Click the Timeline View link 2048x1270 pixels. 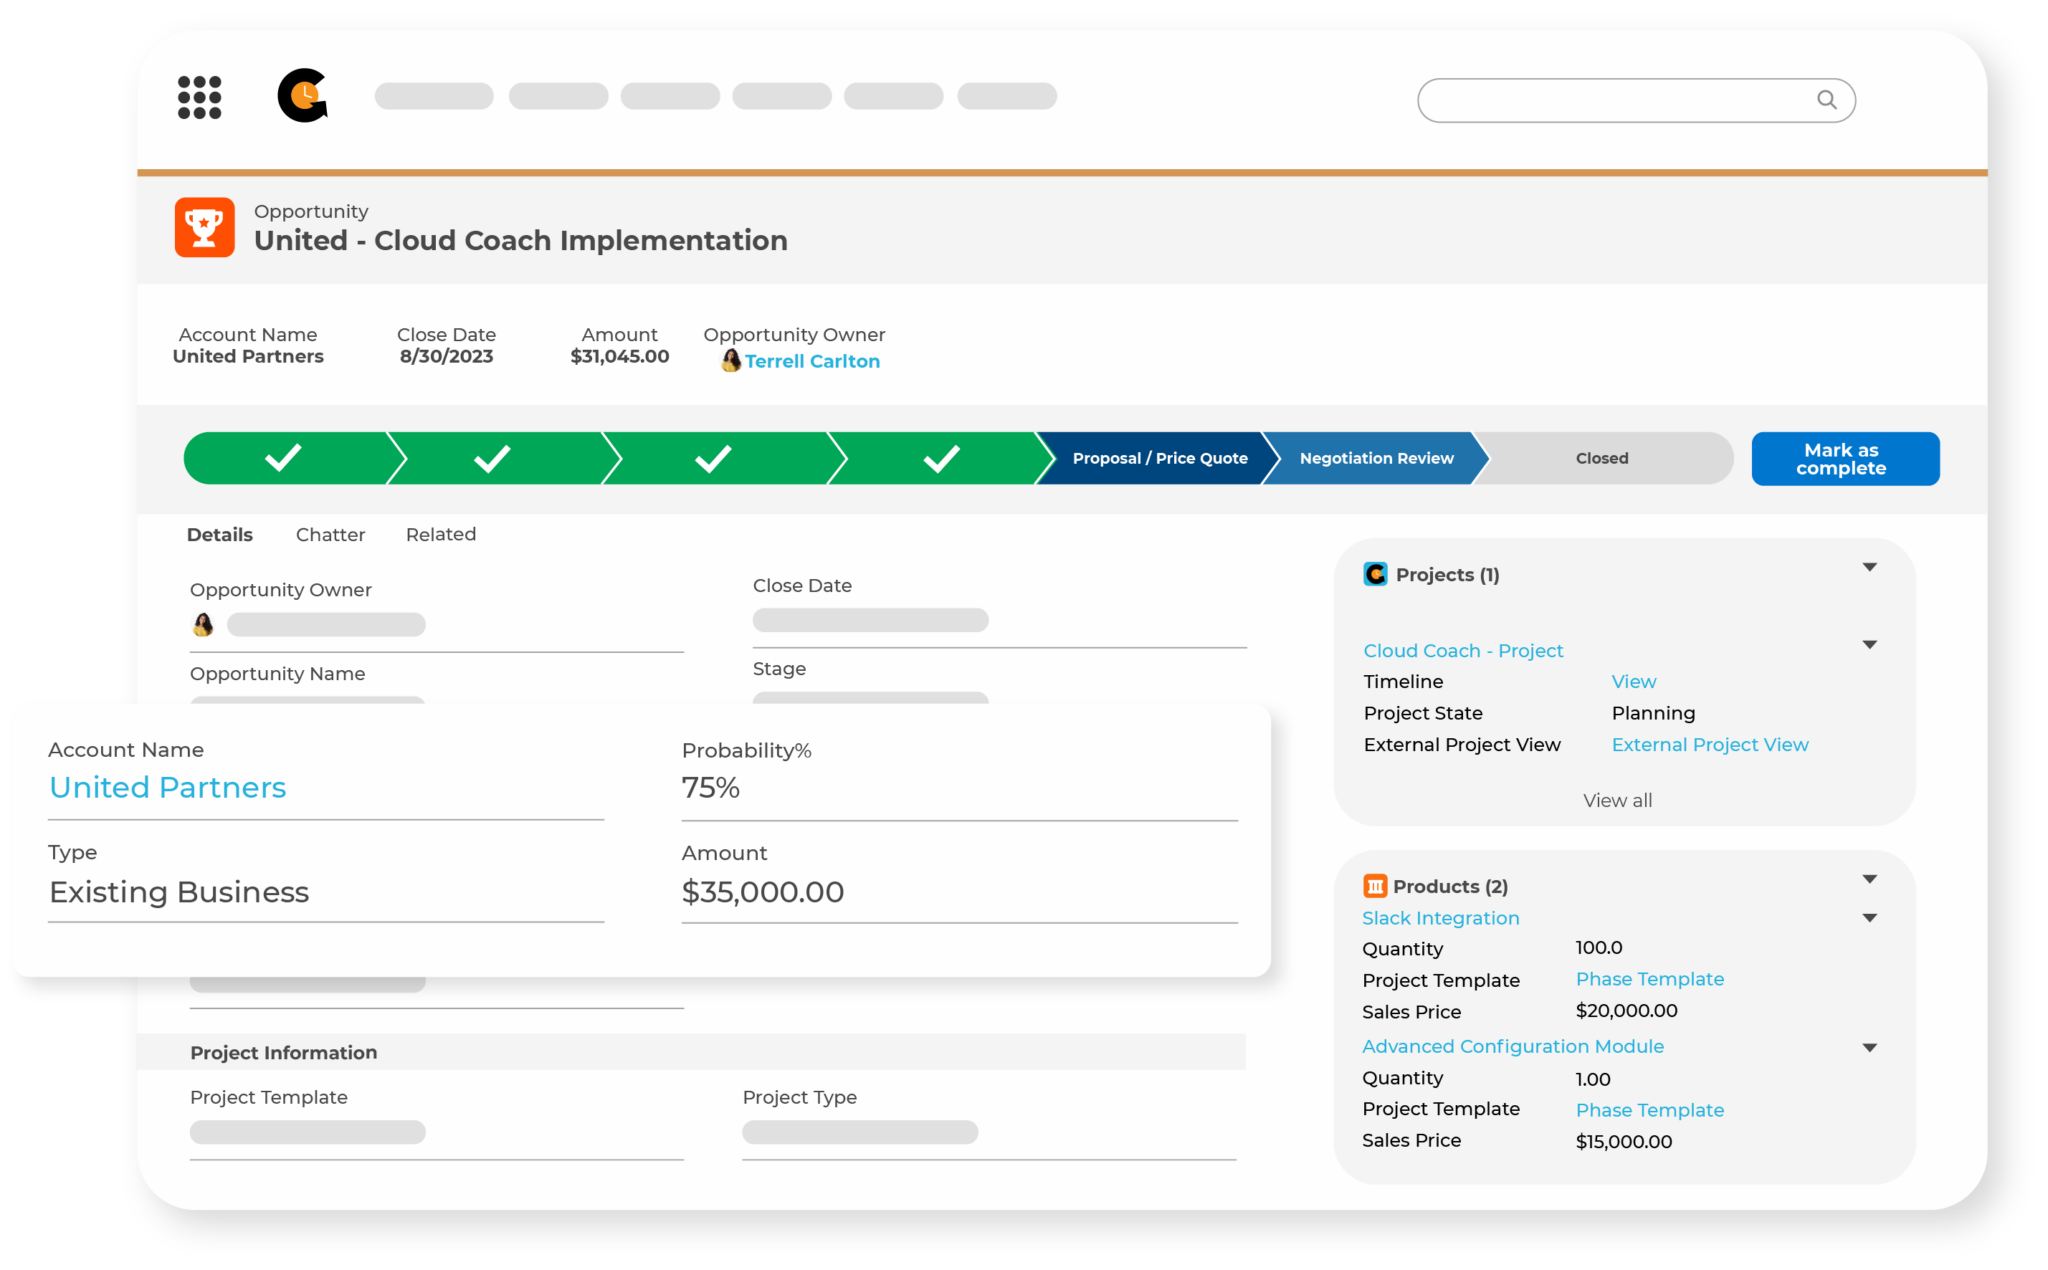coord(1634,682)
